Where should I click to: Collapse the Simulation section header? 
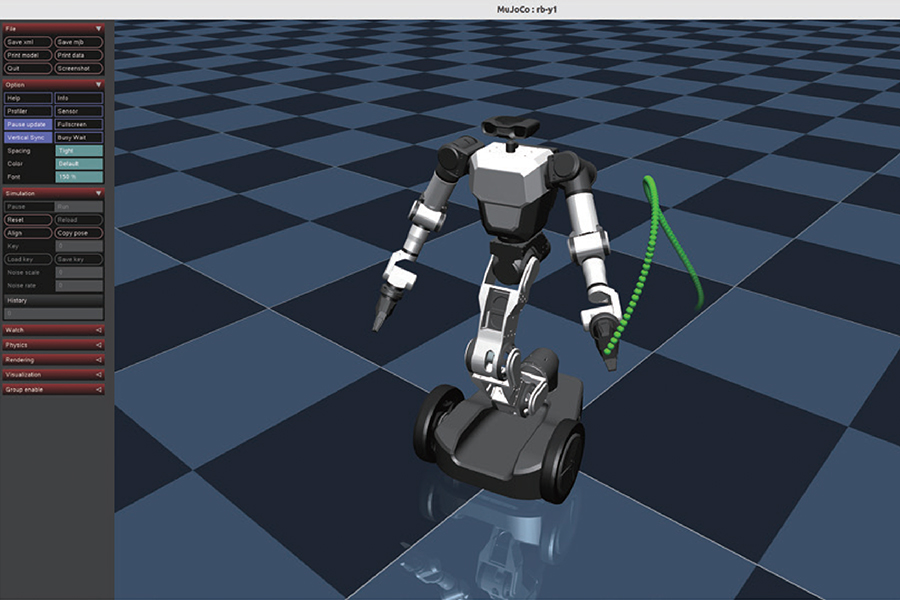coord(53,193)
